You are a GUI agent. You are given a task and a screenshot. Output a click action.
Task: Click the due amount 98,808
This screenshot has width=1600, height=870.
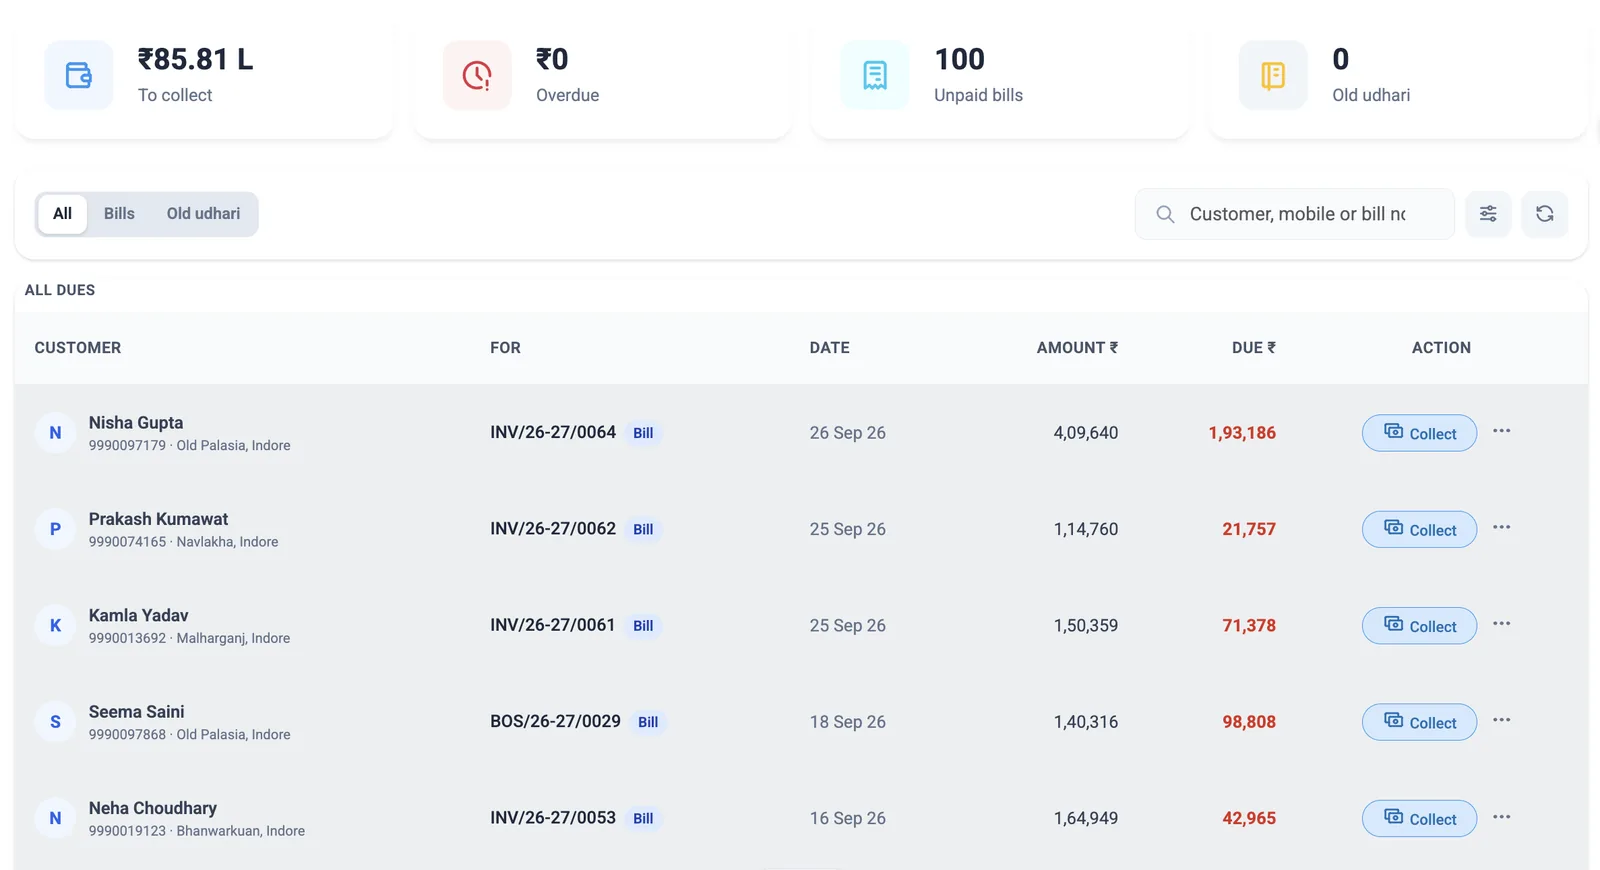1249,722
